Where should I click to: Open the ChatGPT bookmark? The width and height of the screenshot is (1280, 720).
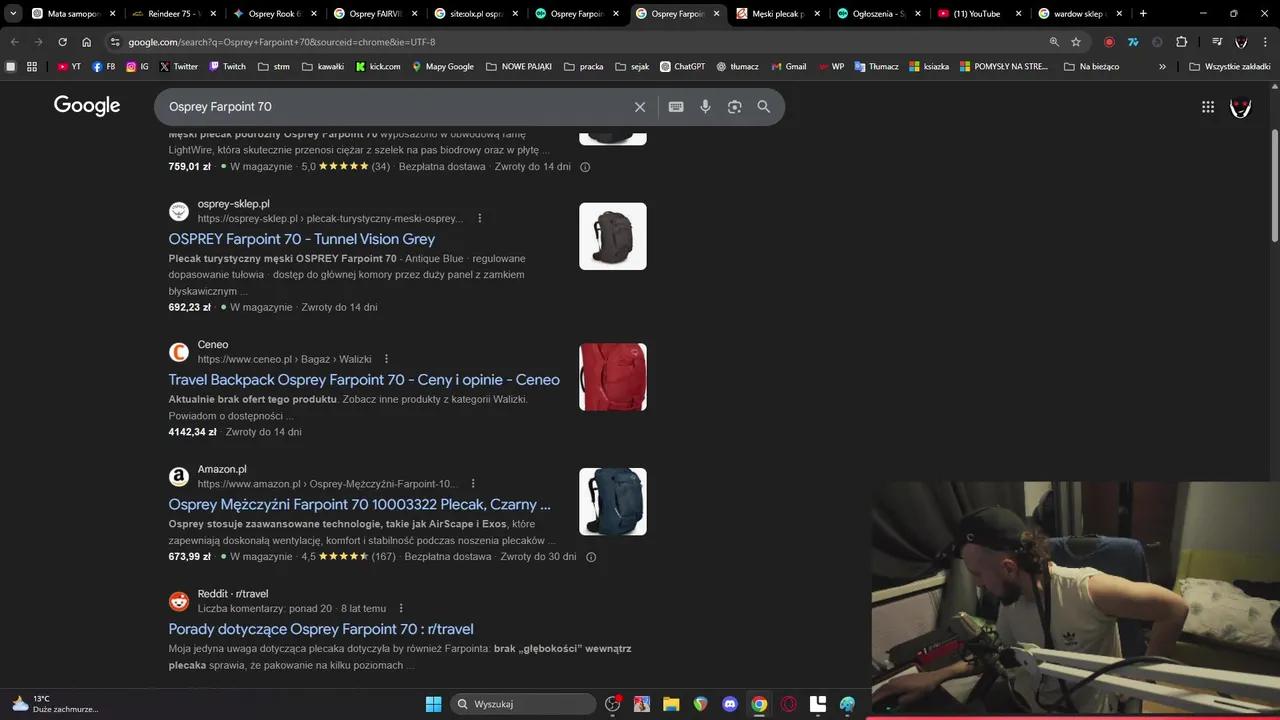tap(683, 67)
